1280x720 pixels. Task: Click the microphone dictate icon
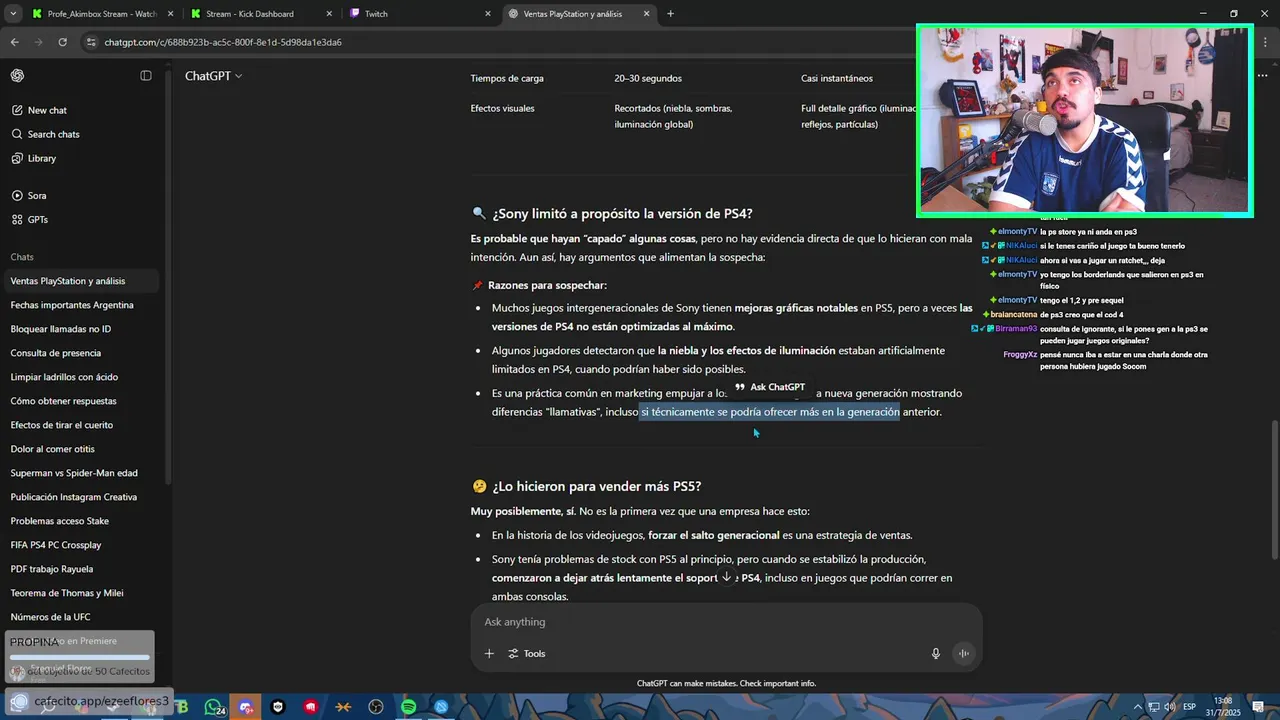point(936,654)
